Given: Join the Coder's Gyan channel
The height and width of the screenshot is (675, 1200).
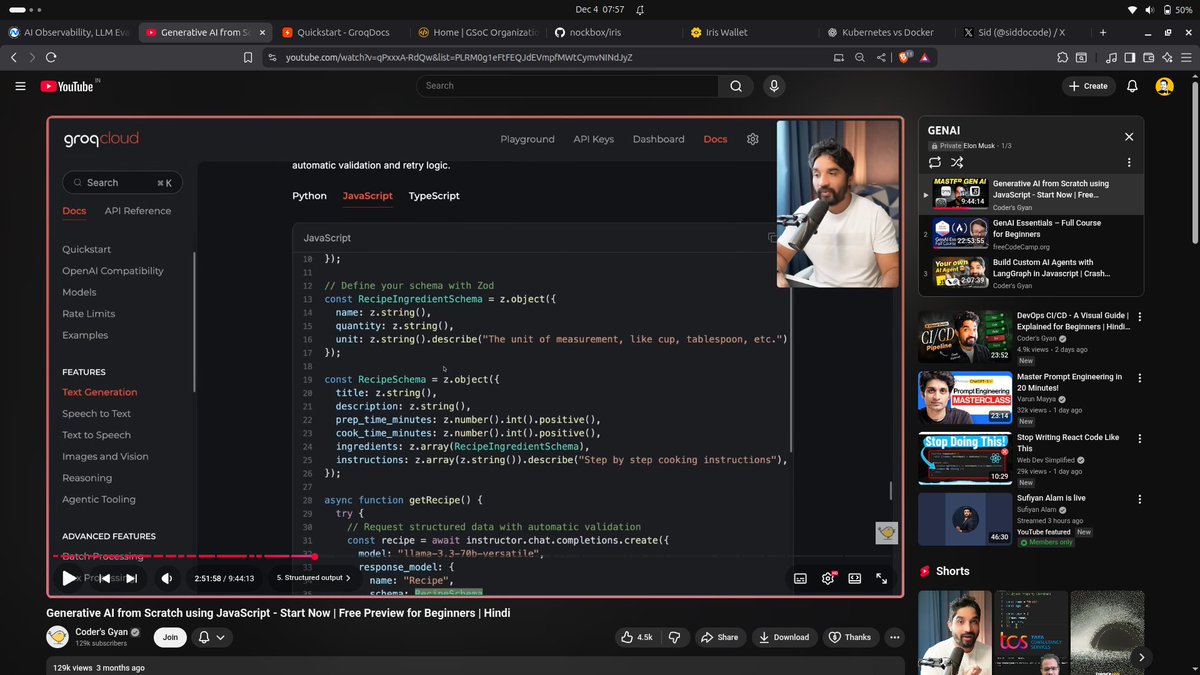Looking at the screenshot, I should pyautogui.click(x=171, y=637).
